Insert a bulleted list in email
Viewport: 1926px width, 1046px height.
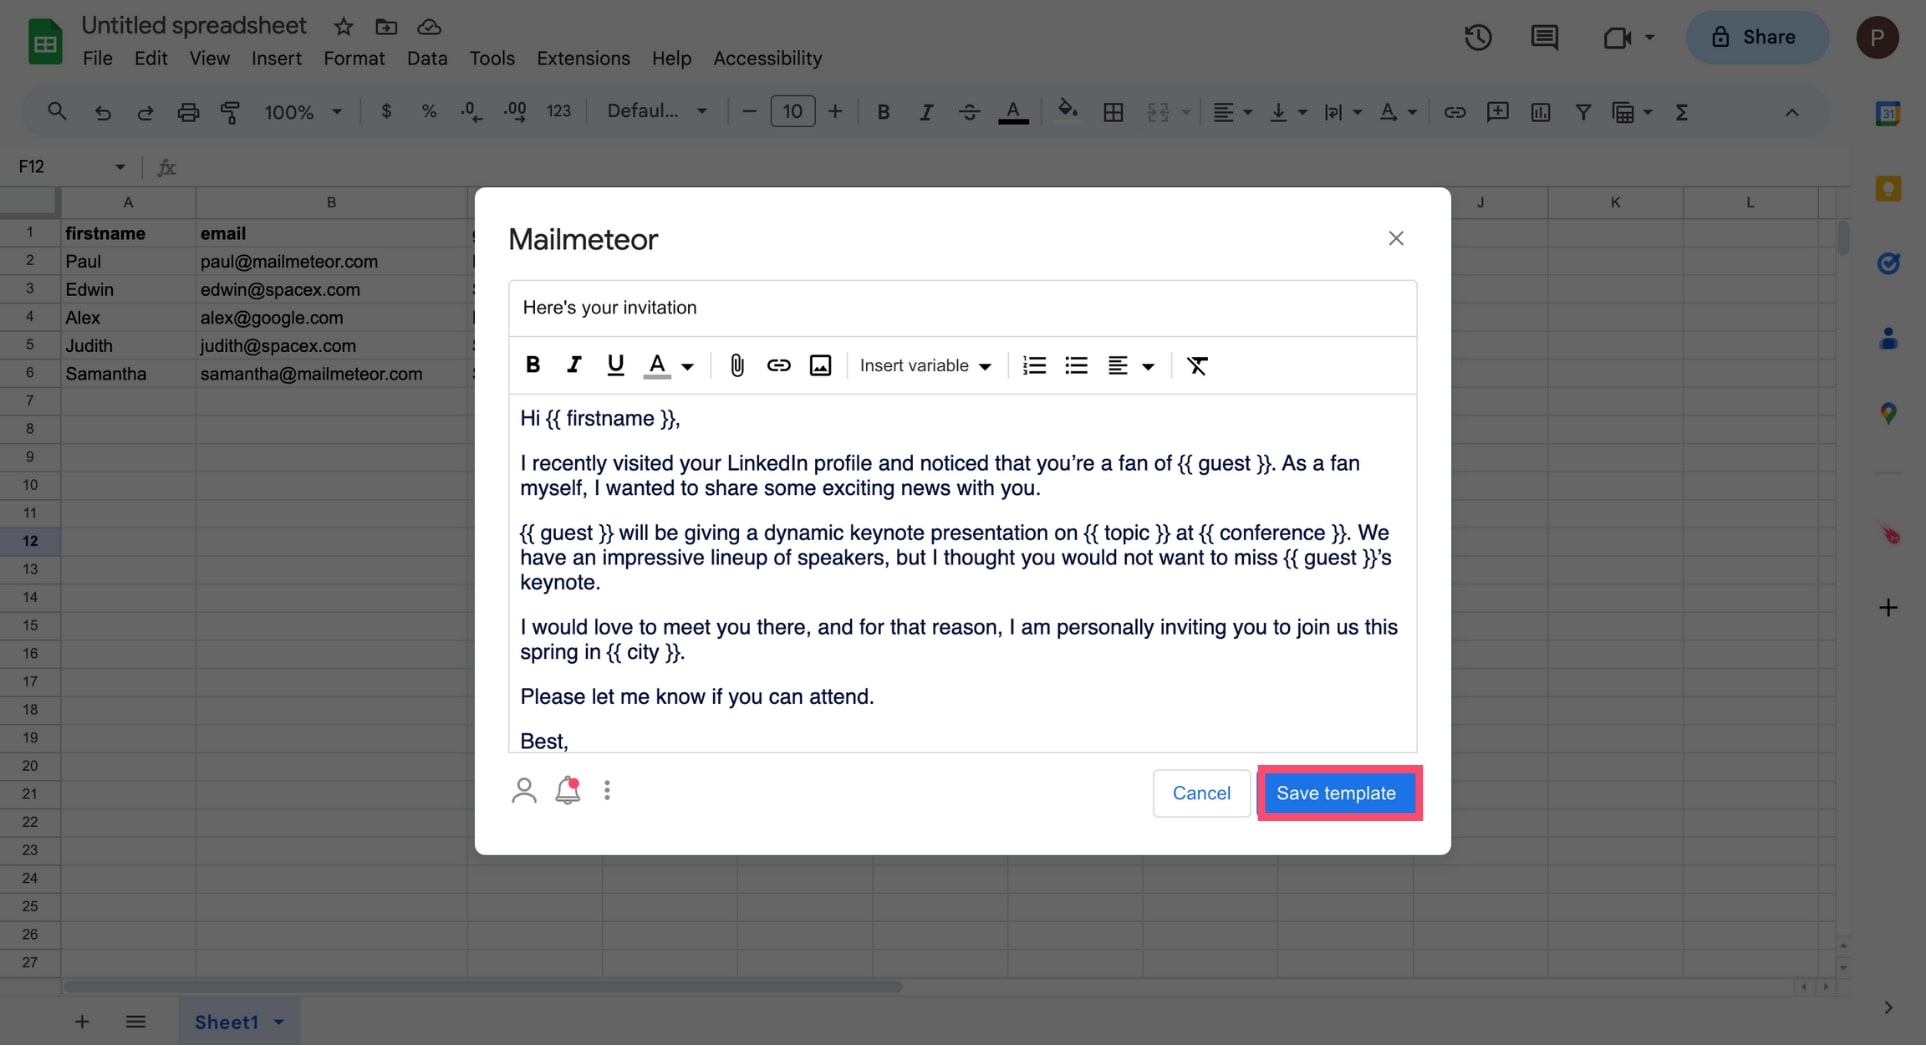1076,366
